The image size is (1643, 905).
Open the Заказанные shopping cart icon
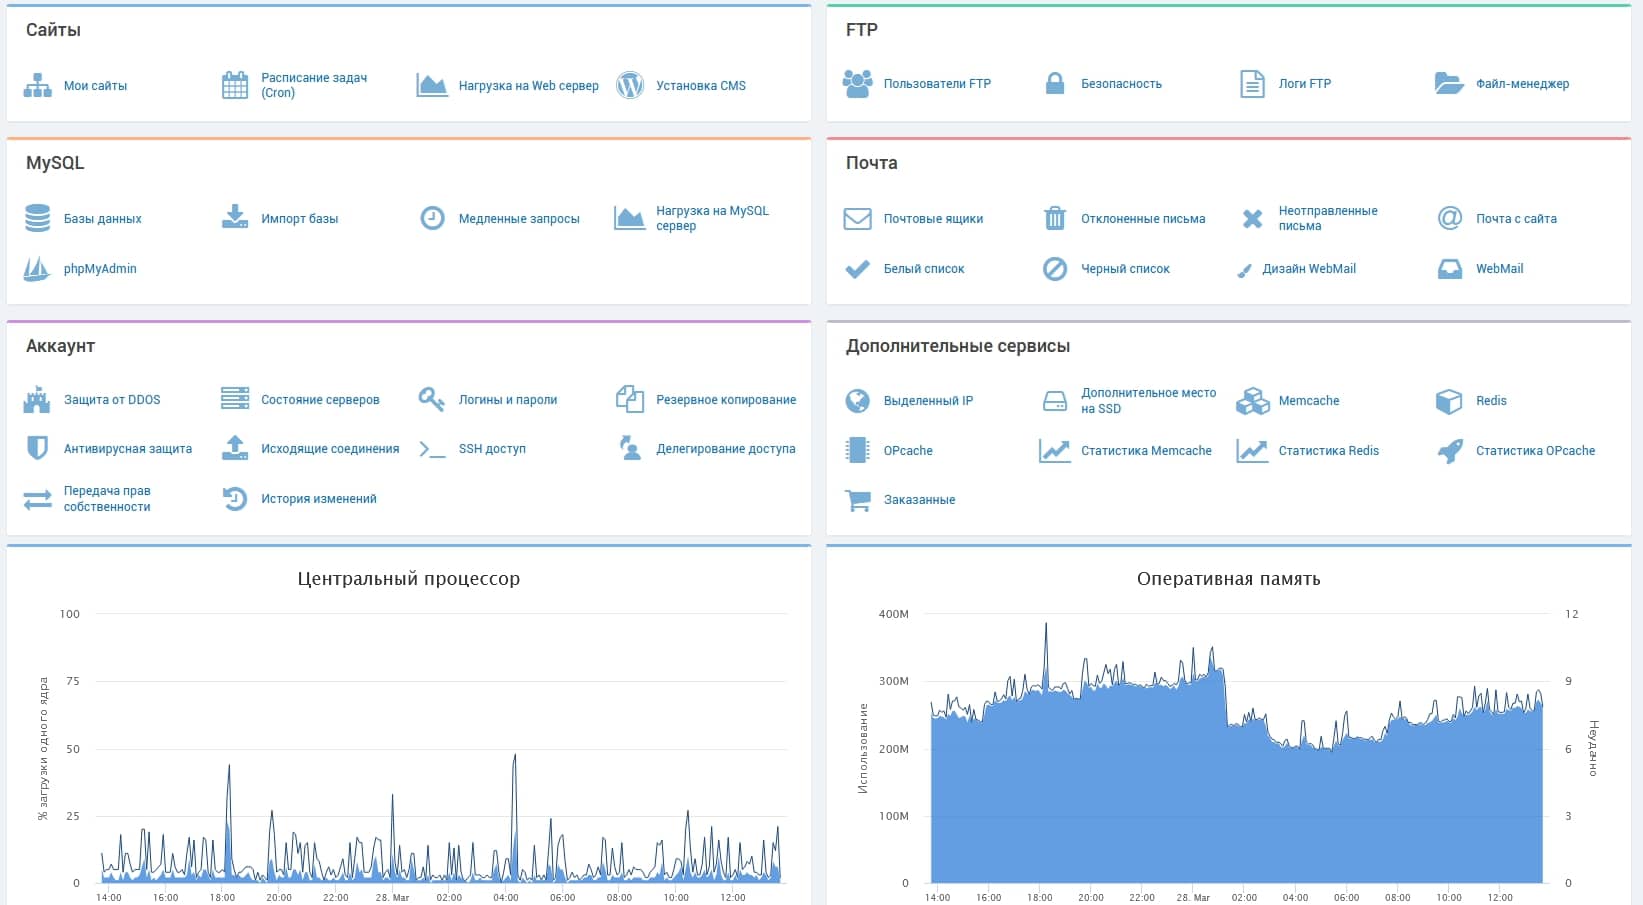tap(857, 500)
